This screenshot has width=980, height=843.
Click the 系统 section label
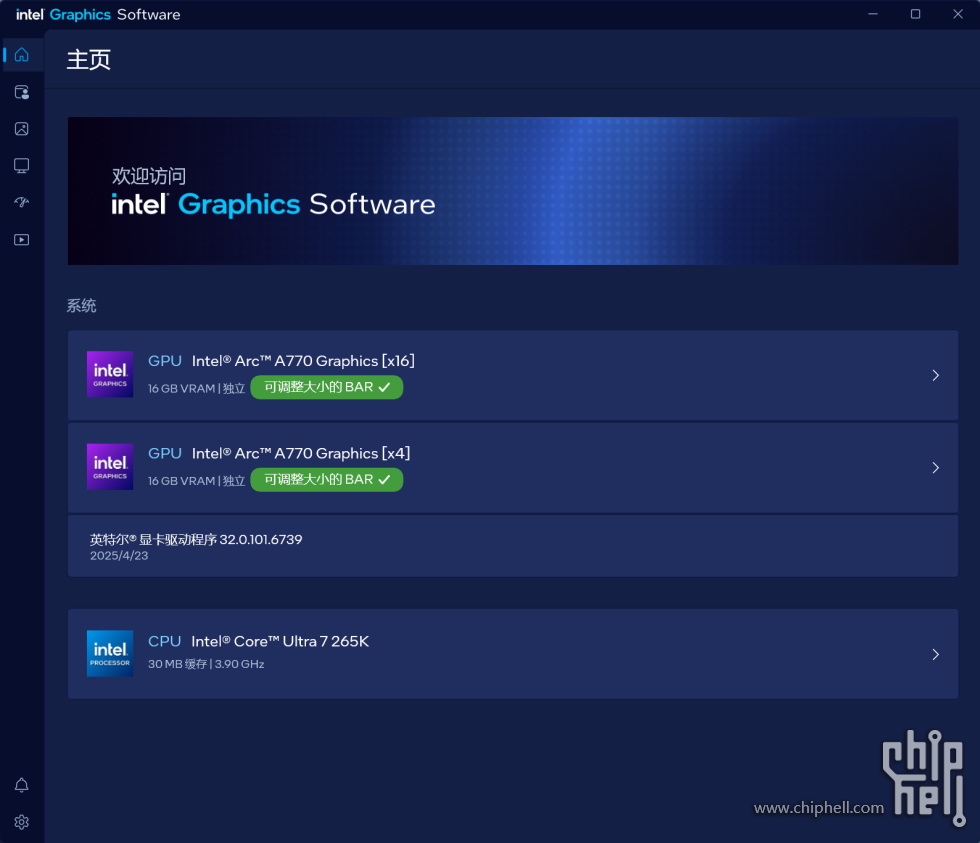click(x=82, y=306)
